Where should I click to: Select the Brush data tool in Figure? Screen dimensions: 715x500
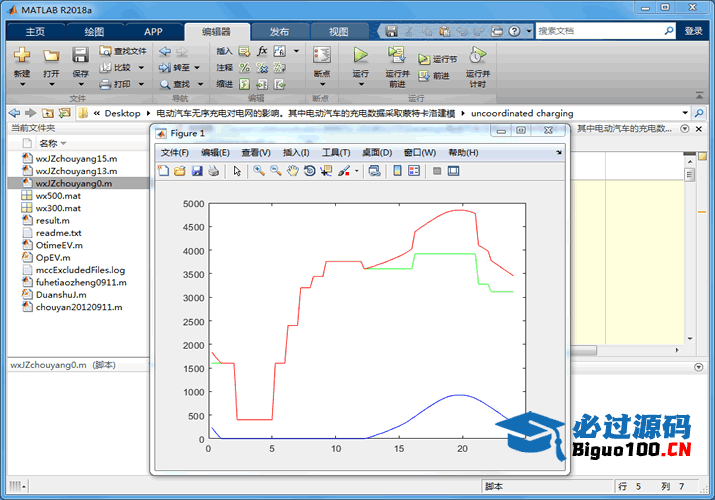point(344,171)
